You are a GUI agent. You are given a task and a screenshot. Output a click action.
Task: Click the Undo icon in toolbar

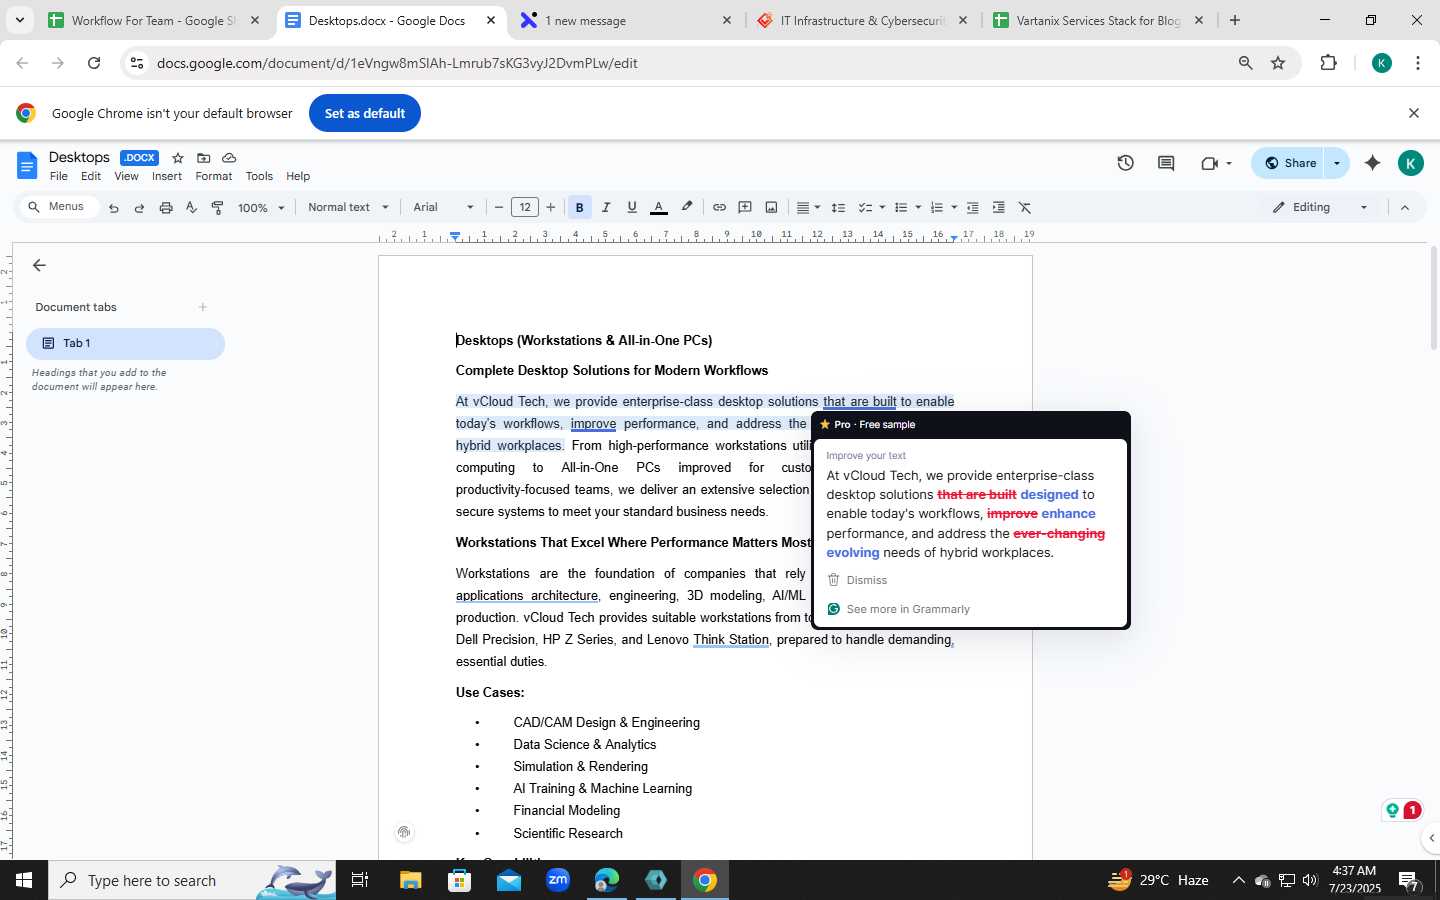[114, 208]
